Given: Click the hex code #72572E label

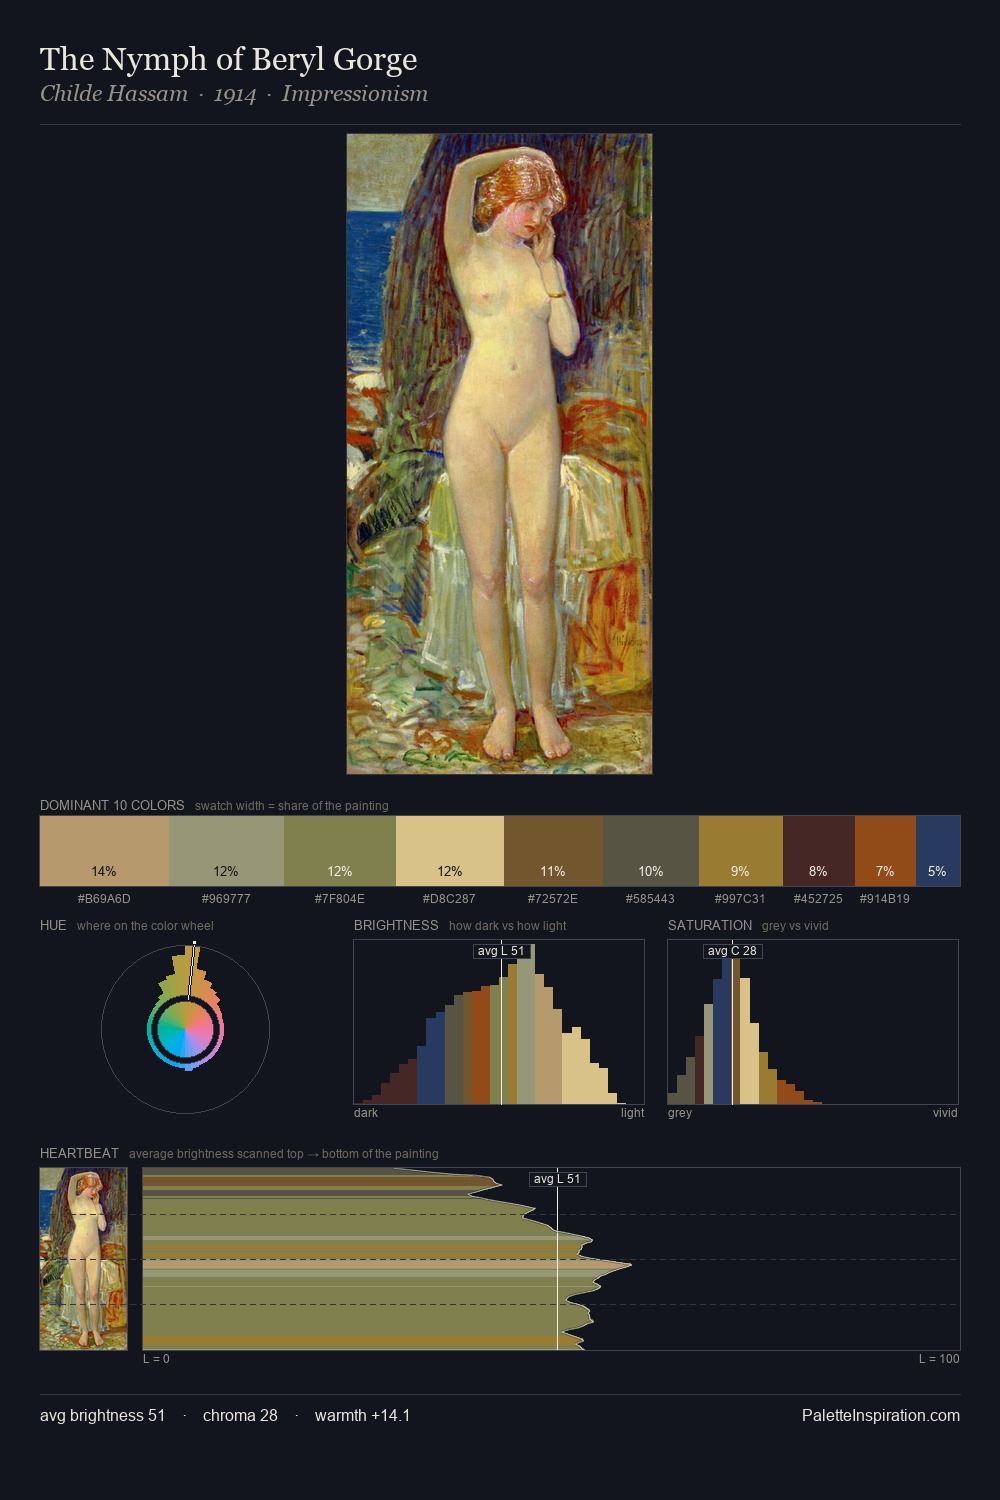Looking at the screenshot, I should coord(553,899).
